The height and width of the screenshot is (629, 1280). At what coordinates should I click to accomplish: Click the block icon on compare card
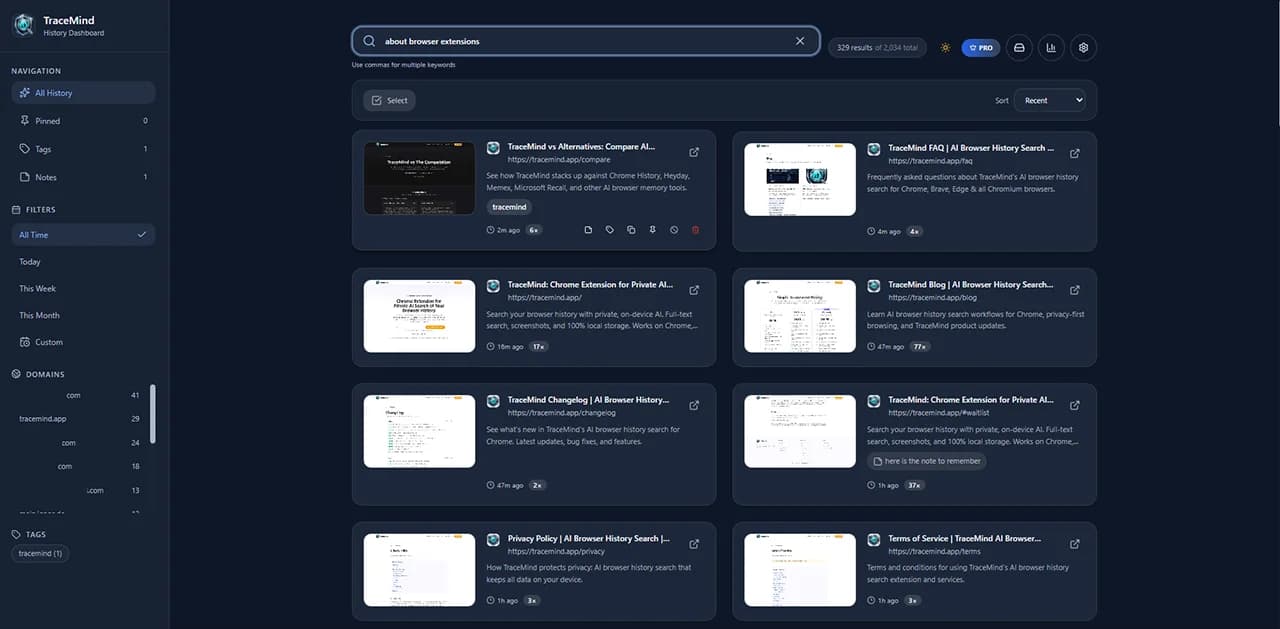674,230
